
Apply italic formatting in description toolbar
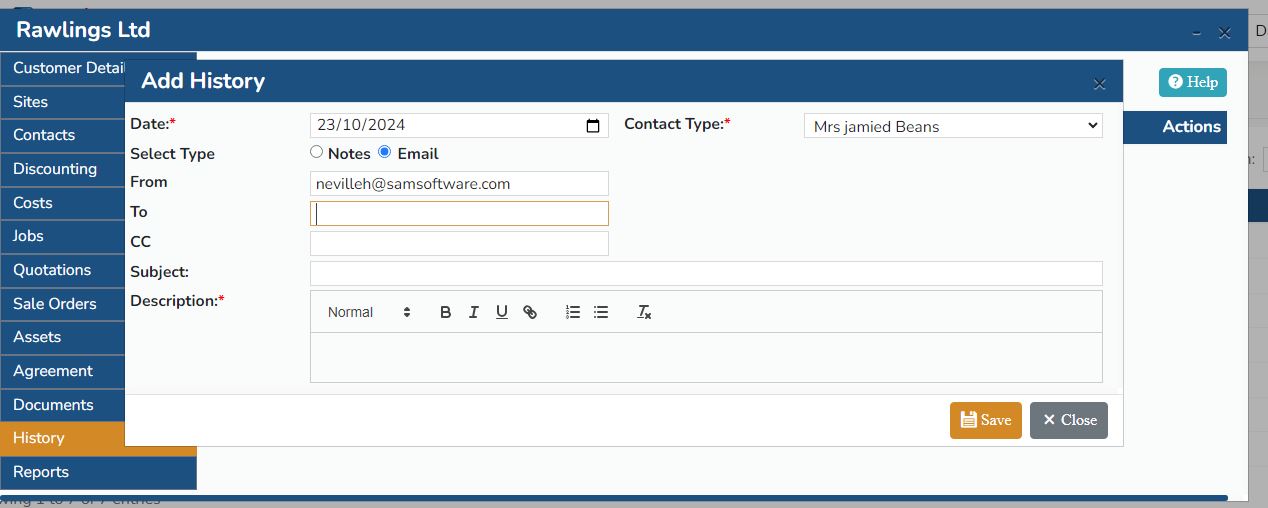click(474, 312)
